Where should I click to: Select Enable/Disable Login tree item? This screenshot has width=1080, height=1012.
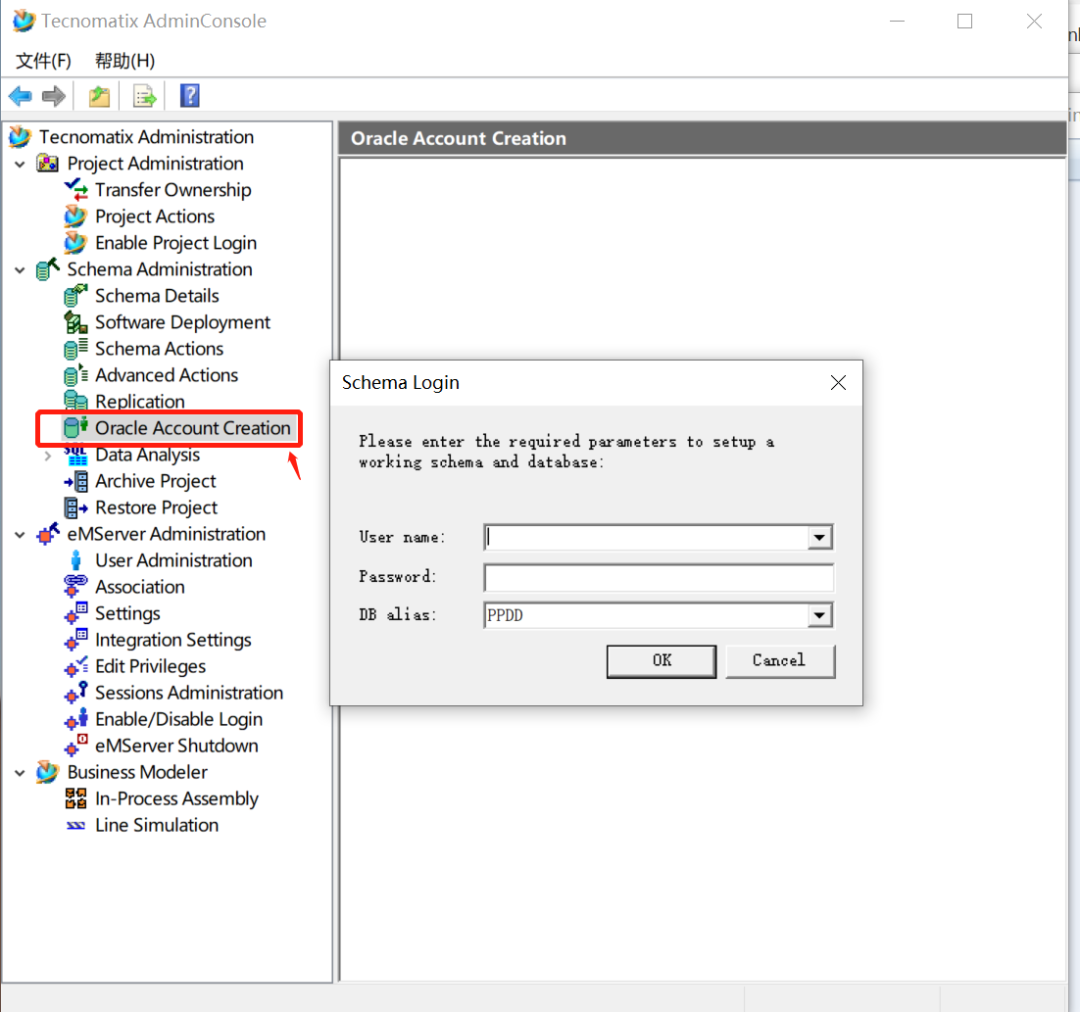pos(178,719)
